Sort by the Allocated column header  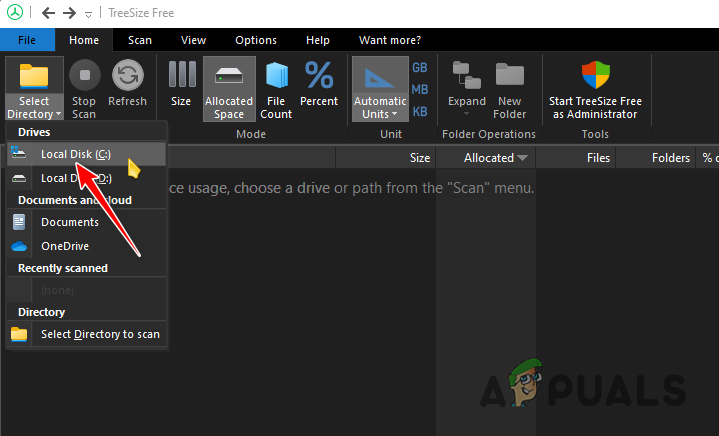[486, 158]
